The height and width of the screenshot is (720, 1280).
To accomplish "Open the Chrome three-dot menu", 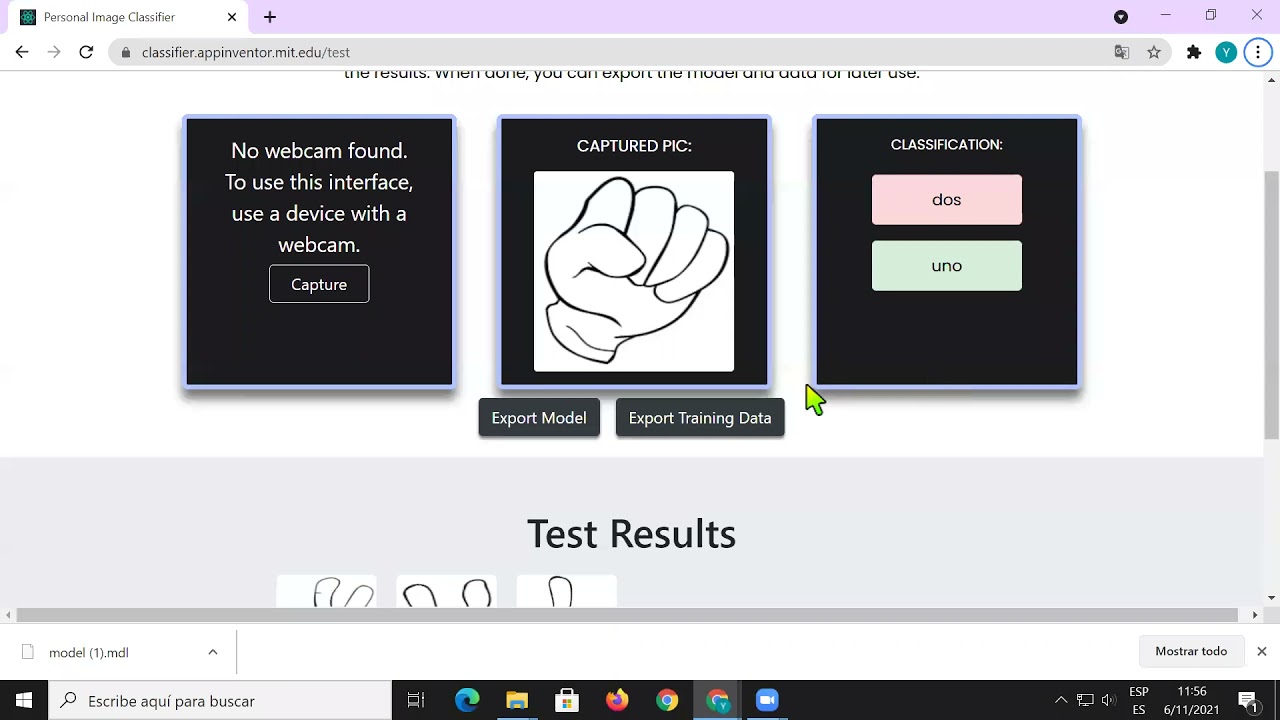I will [1258, 53].
